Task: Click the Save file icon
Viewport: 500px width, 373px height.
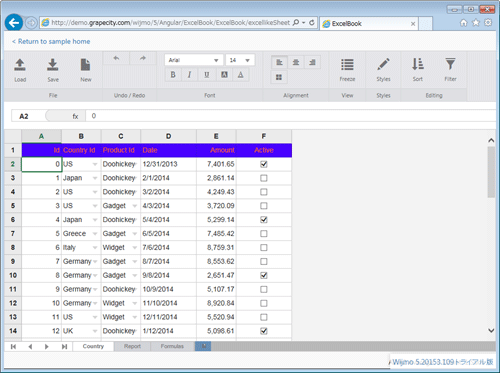Action: tap(53, 65)
